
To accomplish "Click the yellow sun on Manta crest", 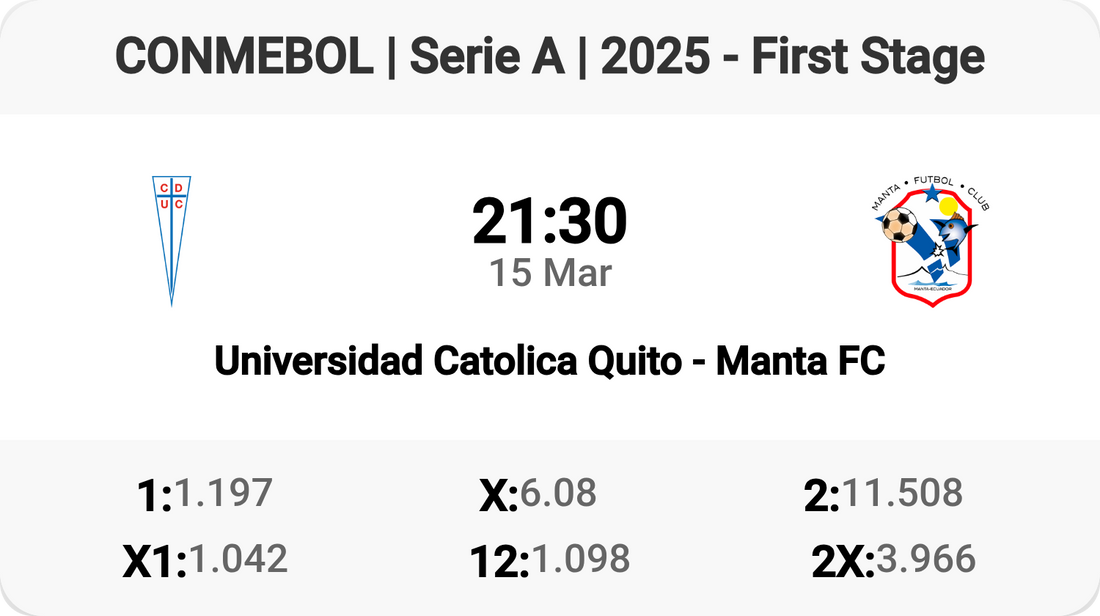I will point(948,207).
